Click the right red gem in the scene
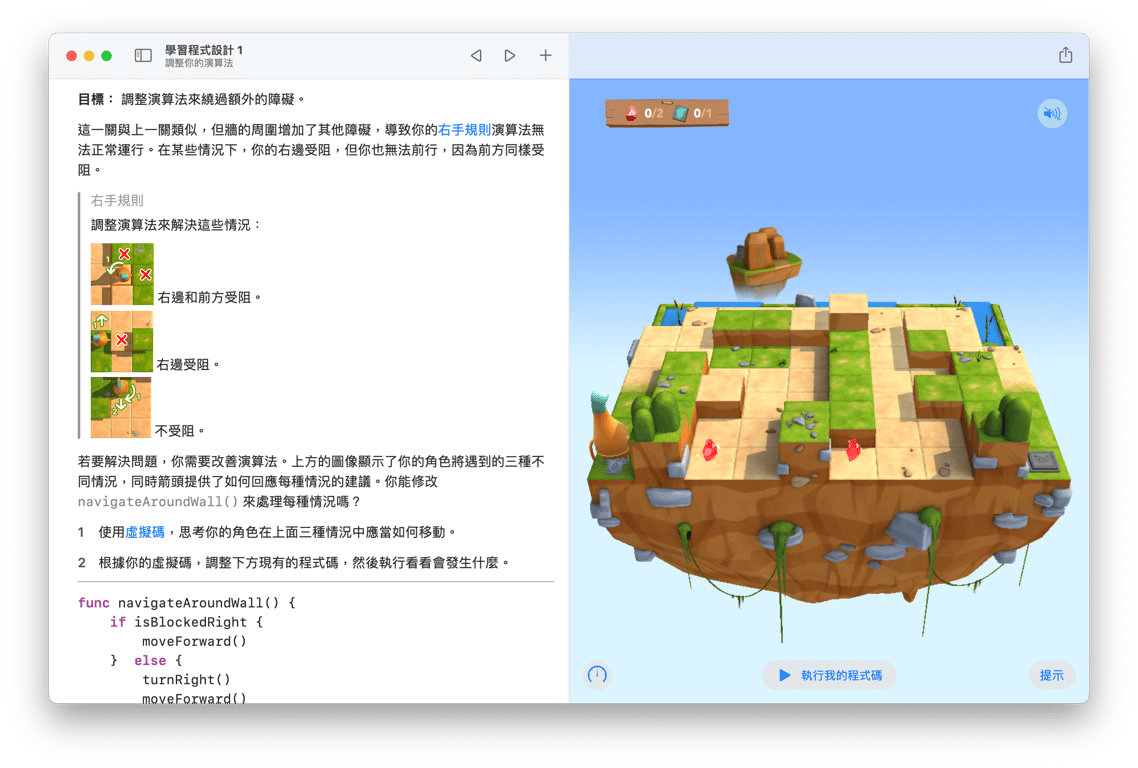Image resolution: width=1138 pixels, height=768 pixels. tap(854, 449)
